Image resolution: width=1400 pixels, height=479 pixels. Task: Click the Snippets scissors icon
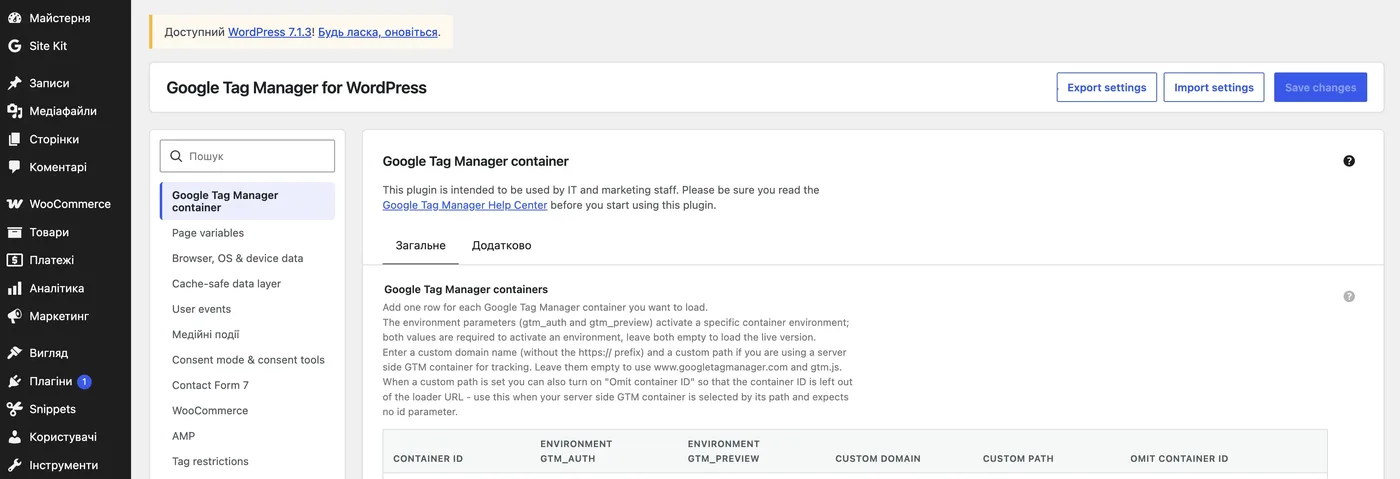click(15, 409)
